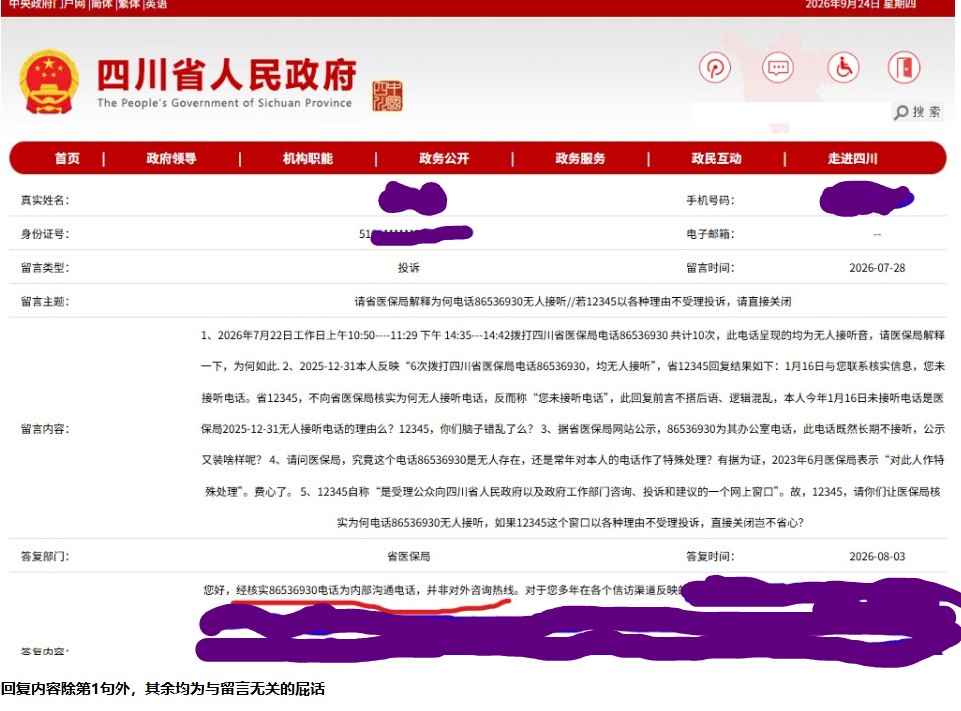
Task: Click the red seal stamp beside title
Action: (387, 96)
